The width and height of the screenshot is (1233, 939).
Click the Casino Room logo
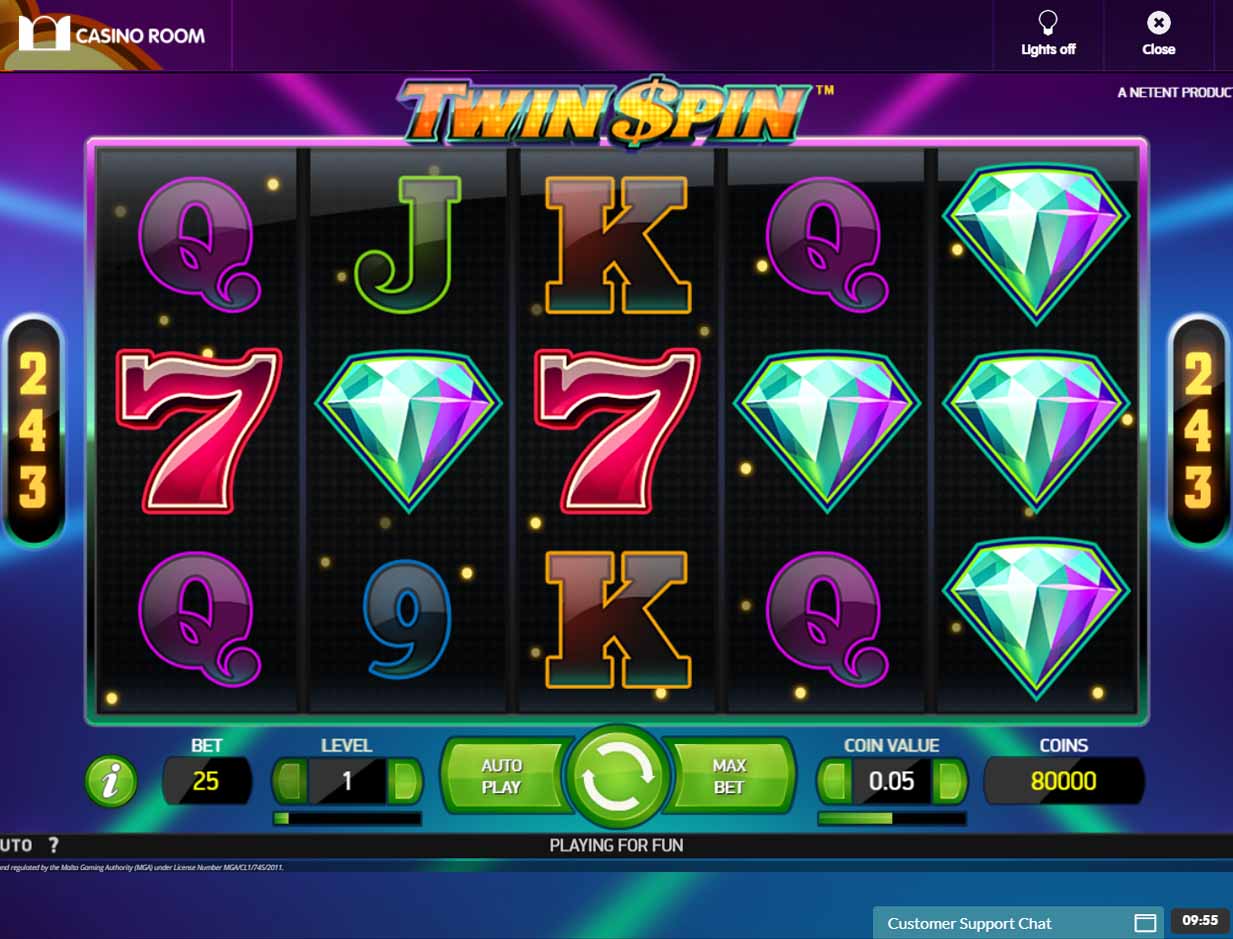[x=112, y=35]
